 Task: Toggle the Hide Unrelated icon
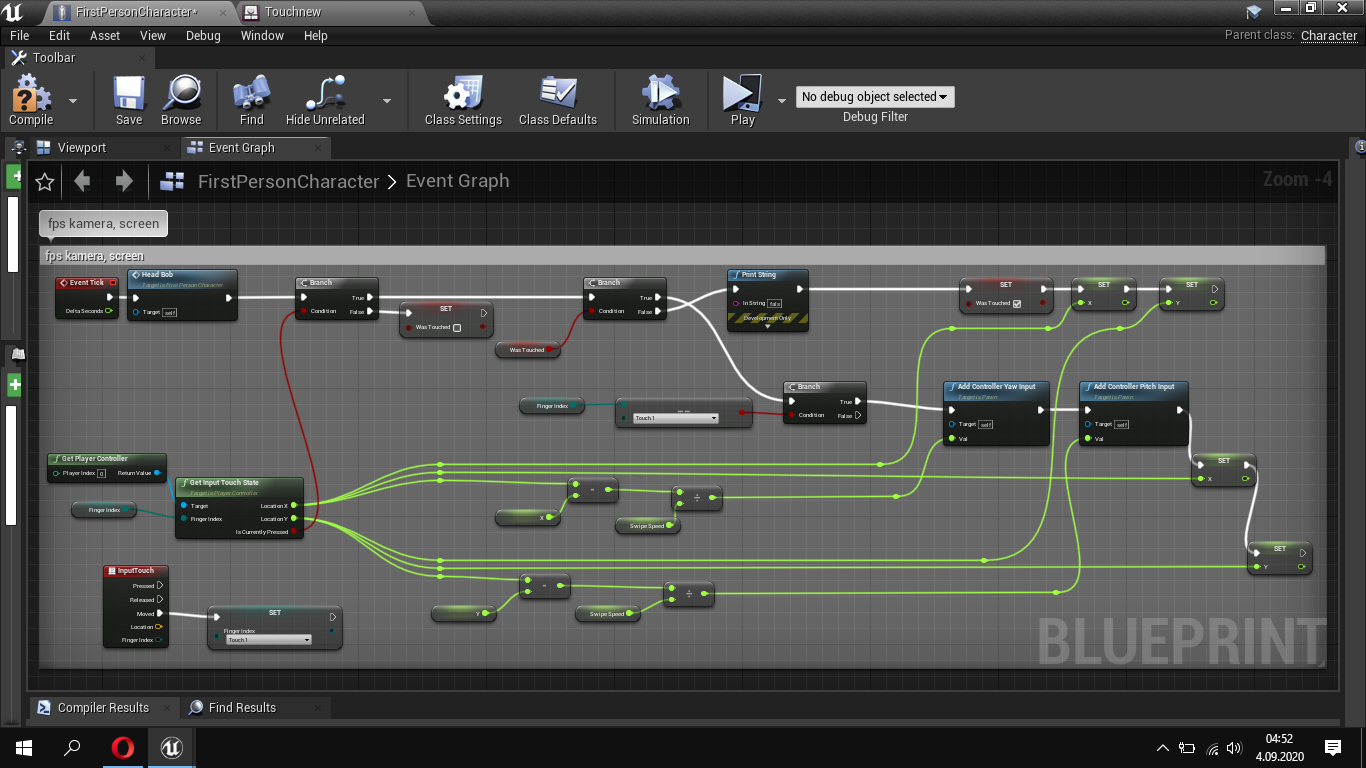pyautogui.click(x=325, y=93)
